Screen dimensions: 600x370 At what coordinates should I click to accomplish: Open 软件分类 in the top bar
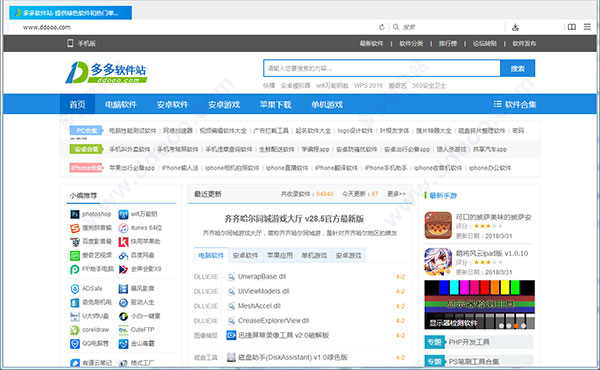pyautogui.click(x=411, y=44)
